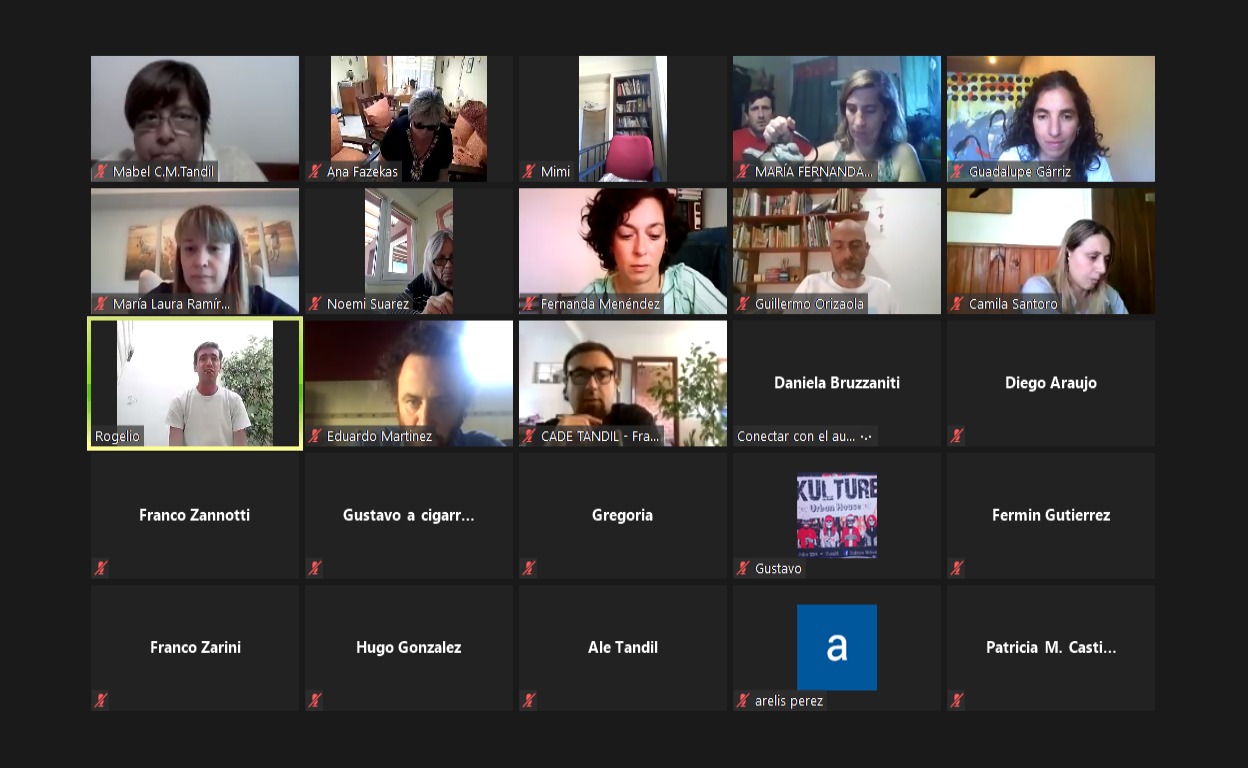Click the blue 'a' avatar of arelis perez
The height and width of the screenshot is (768, 1248).
837,647
